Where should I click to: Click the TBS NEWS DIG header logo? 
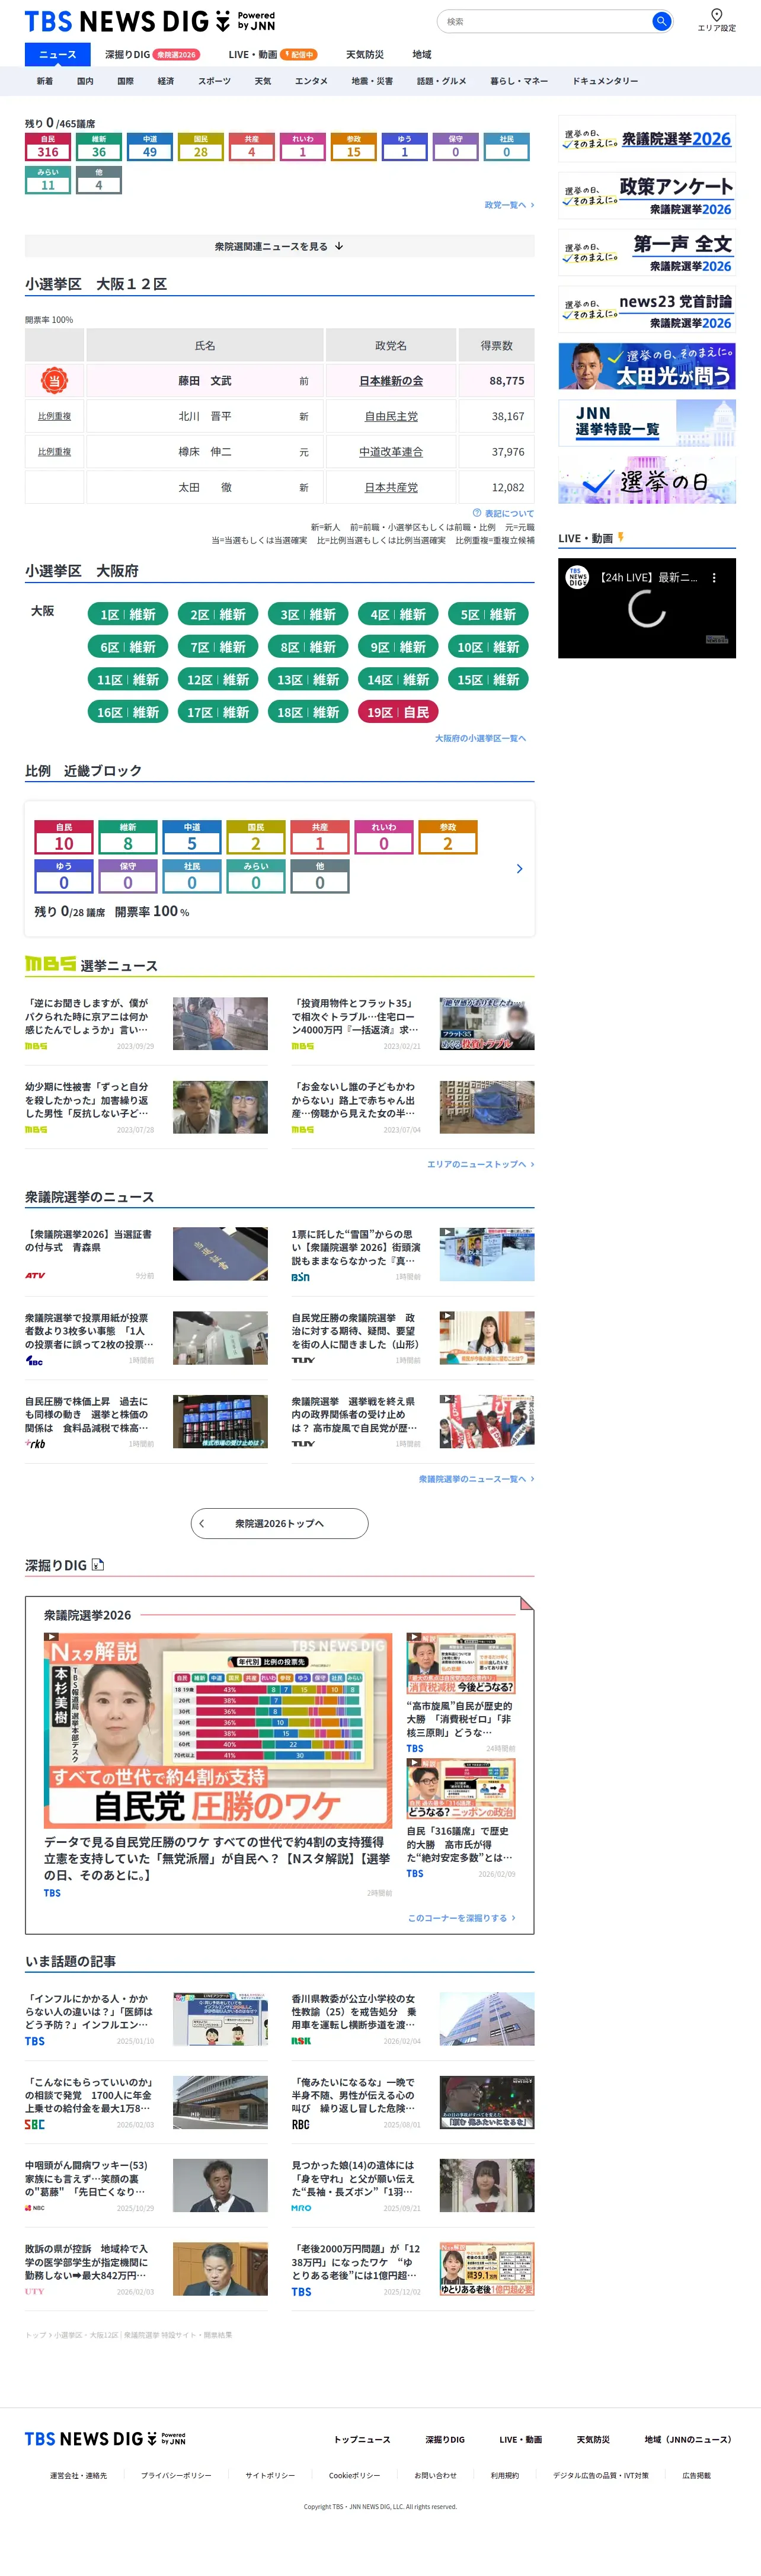150,21
